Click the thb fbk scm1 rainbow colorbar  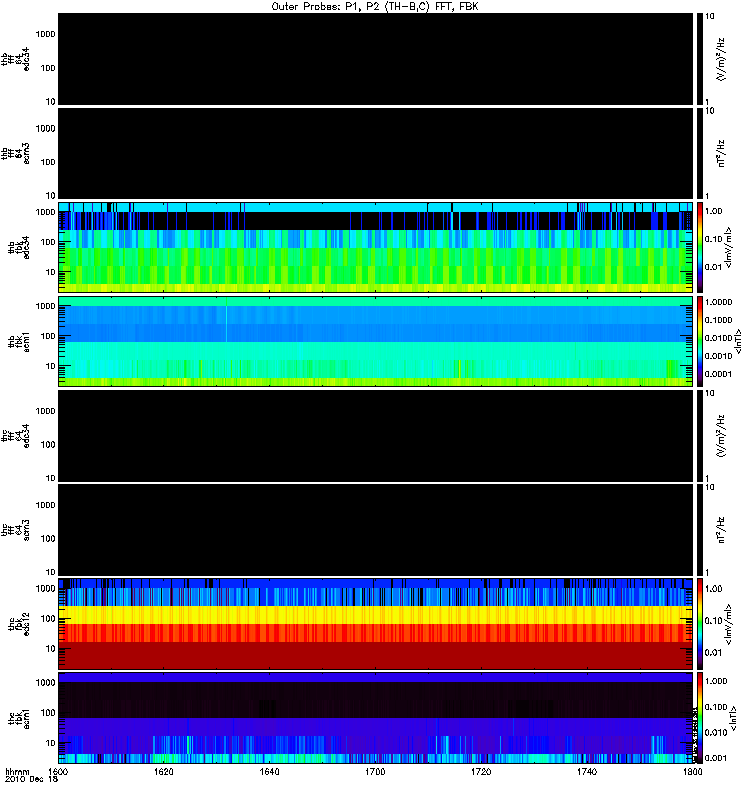[x=700, y=341]
